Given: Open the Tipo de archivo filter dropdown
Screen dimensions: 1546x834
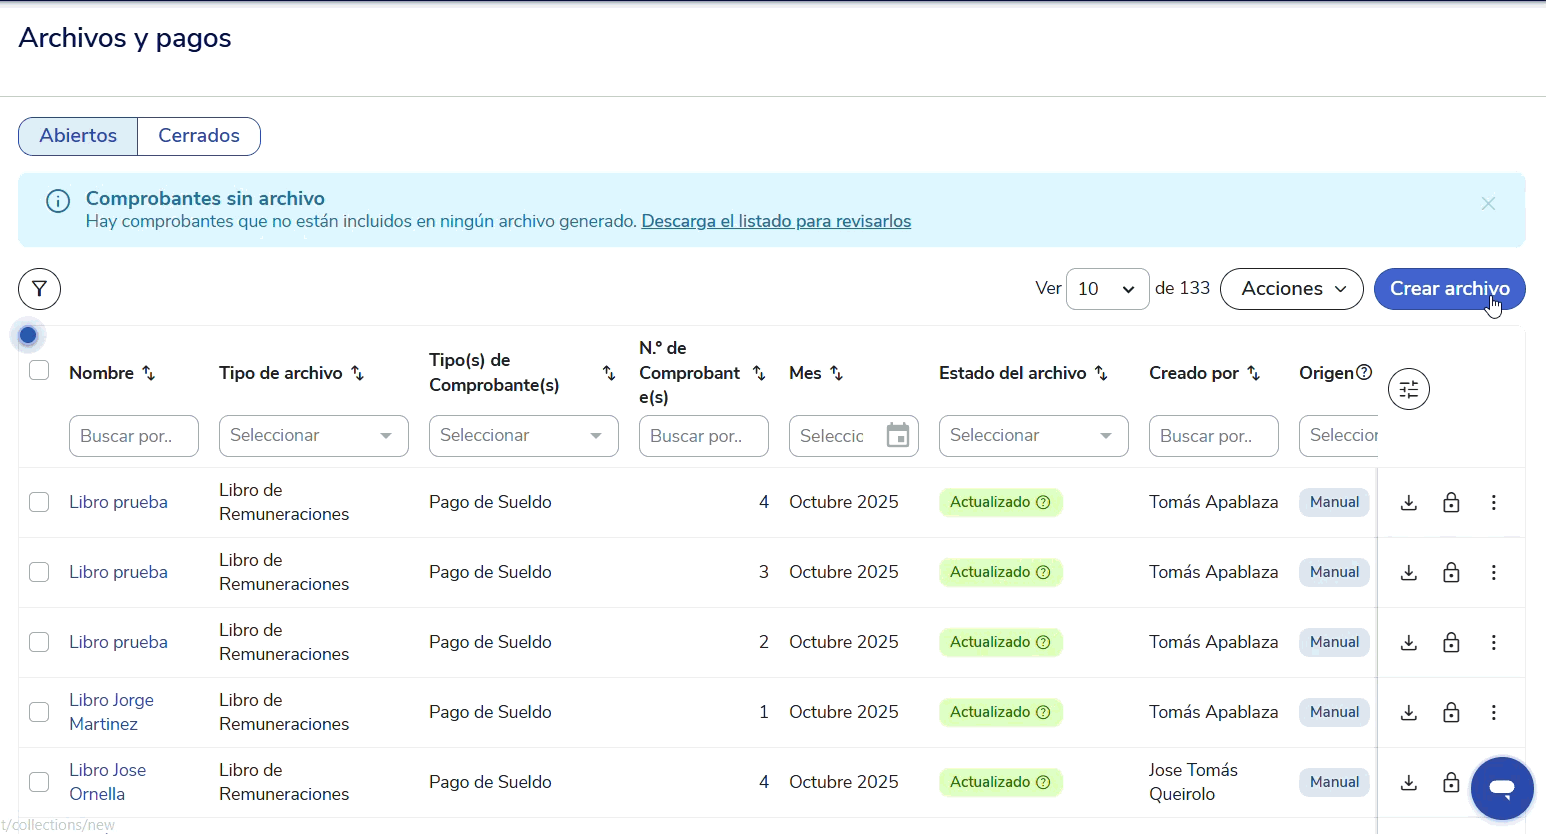Looking at the screenshot, I should click(x=314, y=436).
